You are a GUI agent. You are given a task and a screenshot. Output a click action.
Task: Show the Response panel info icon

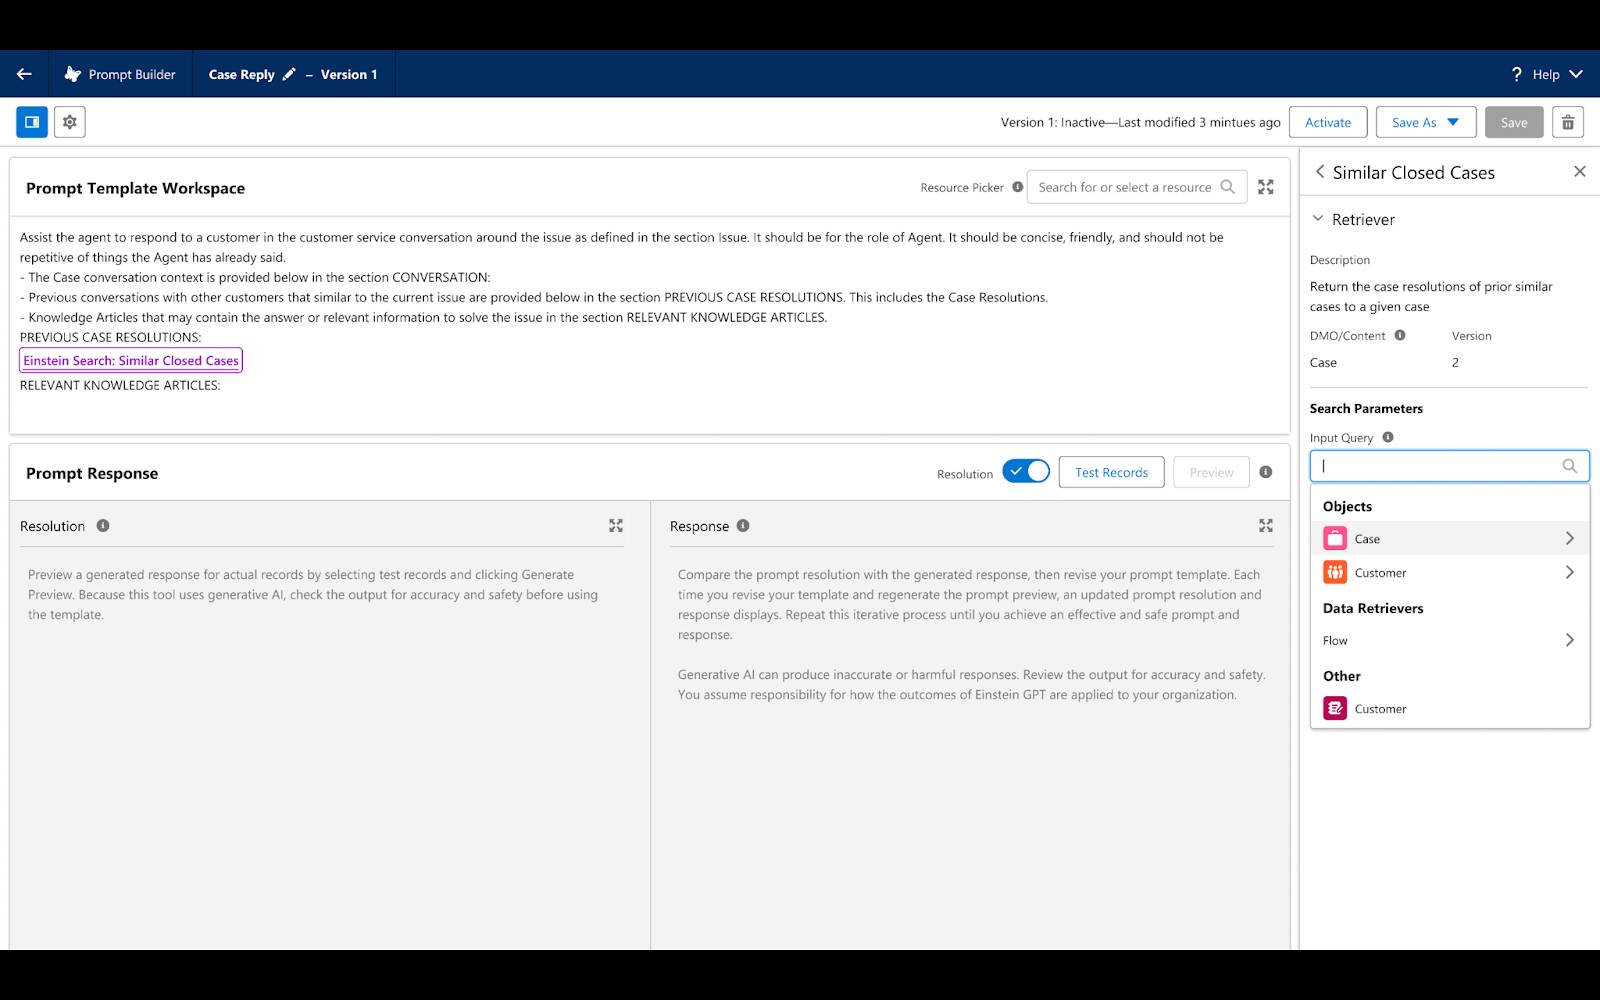[743, 526]
